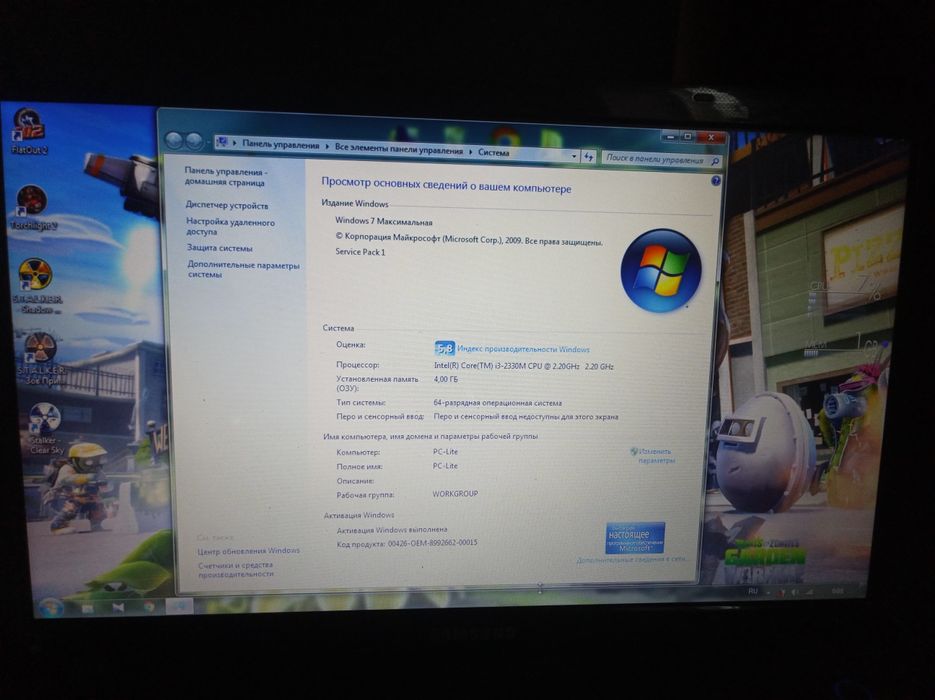This screenshot has width=935, height=700.
Task: Click the genuine Microsoft software badge
Action: tap(635, 538)
